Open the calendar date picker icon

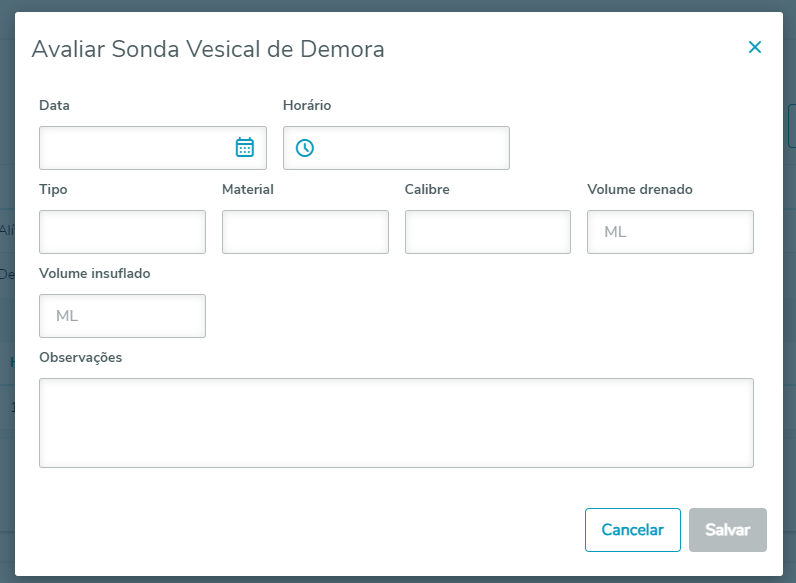click(x=245, y=148)
